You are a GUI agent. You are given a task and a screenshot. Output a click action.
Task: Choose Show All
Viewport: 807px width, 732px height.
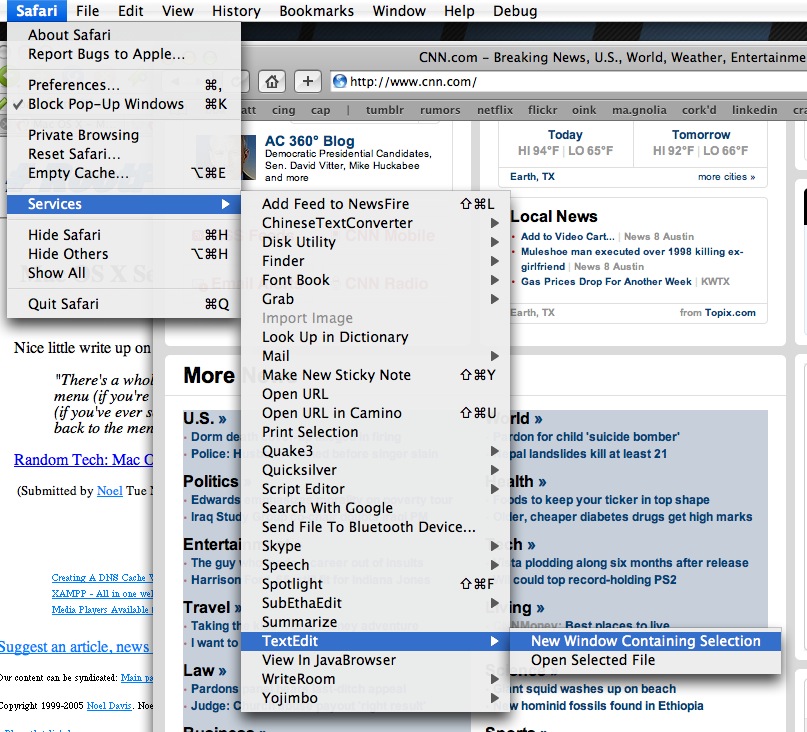(124, 273)
